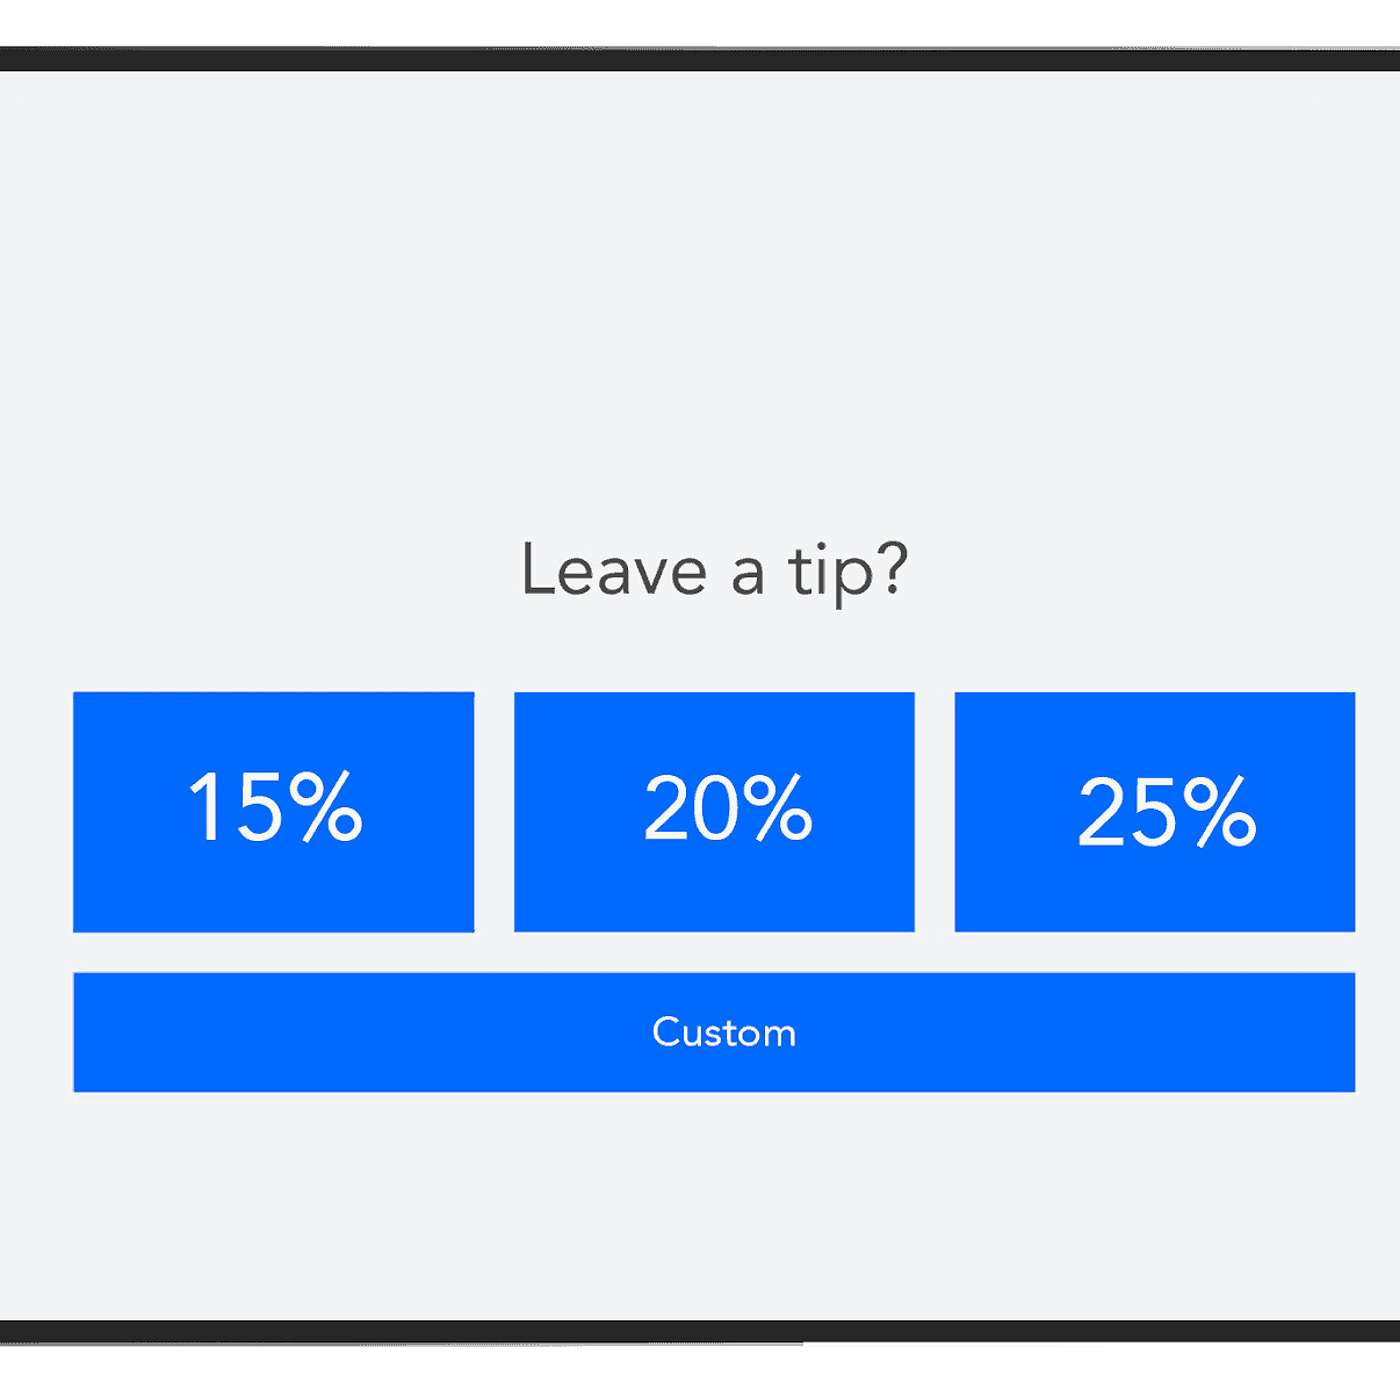Tap the 25% tip button
This screenshot has width=1400, height=1400.
click(1154, 811)
